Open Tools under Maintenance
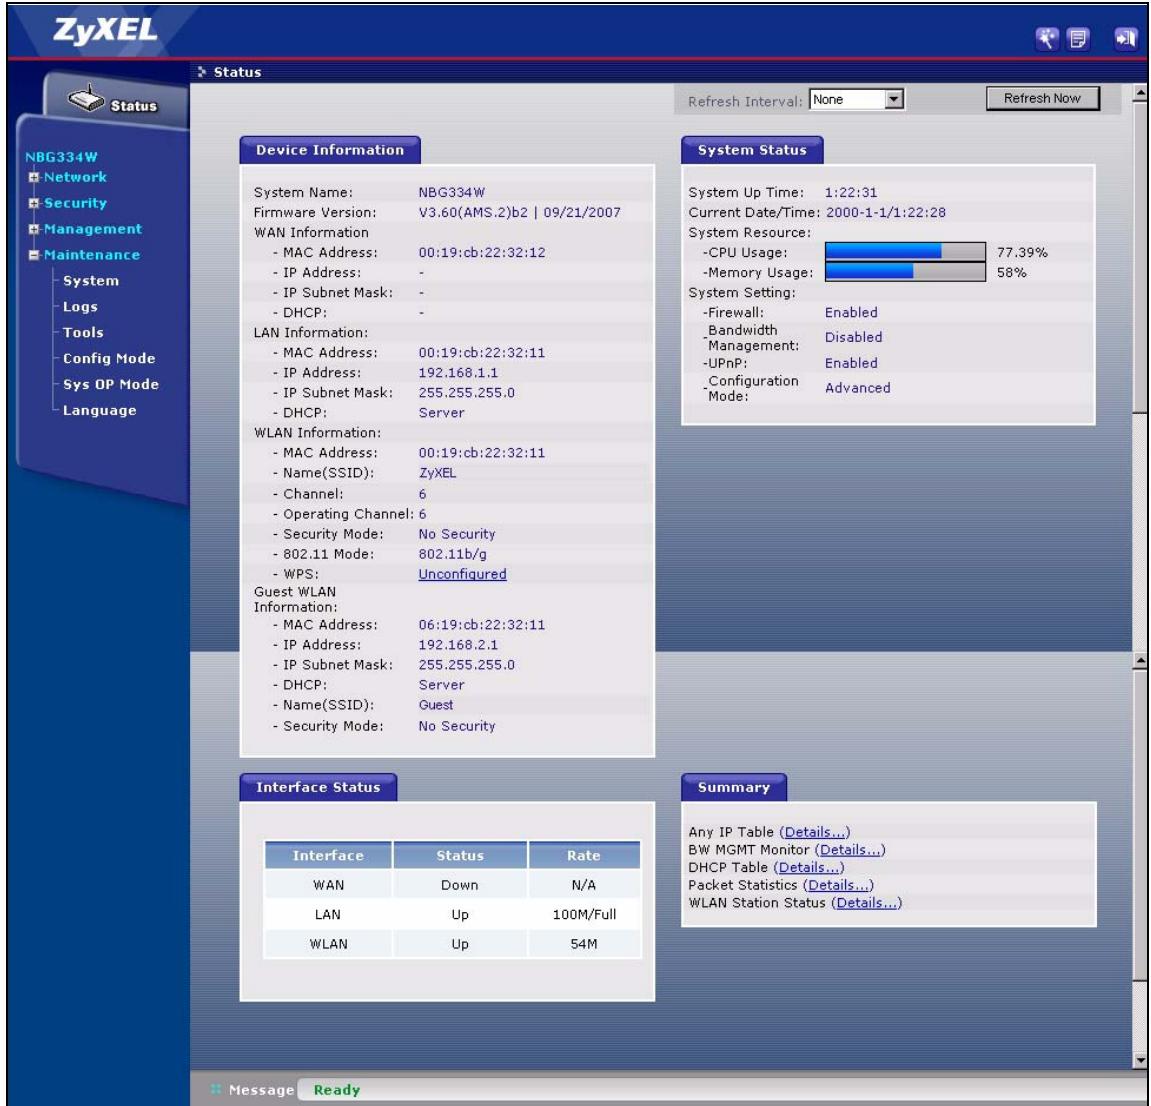The height and width of the screenshot is (1106, 1151). (x=83, y=332)
